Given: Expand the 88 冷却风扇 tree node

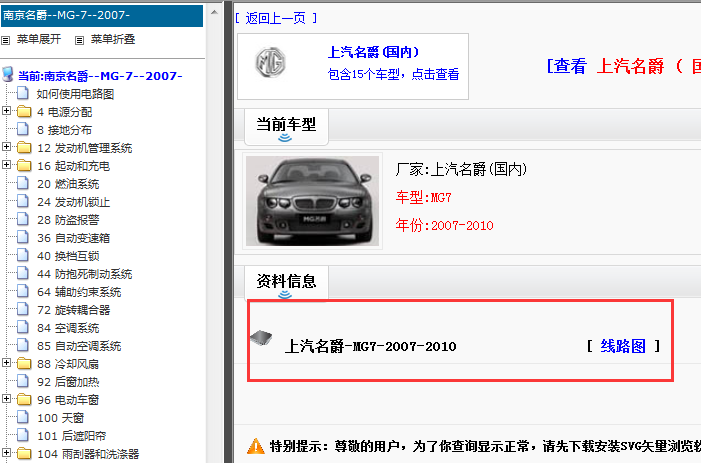Looking at the screenshot, I should click(x=6, y=362).
